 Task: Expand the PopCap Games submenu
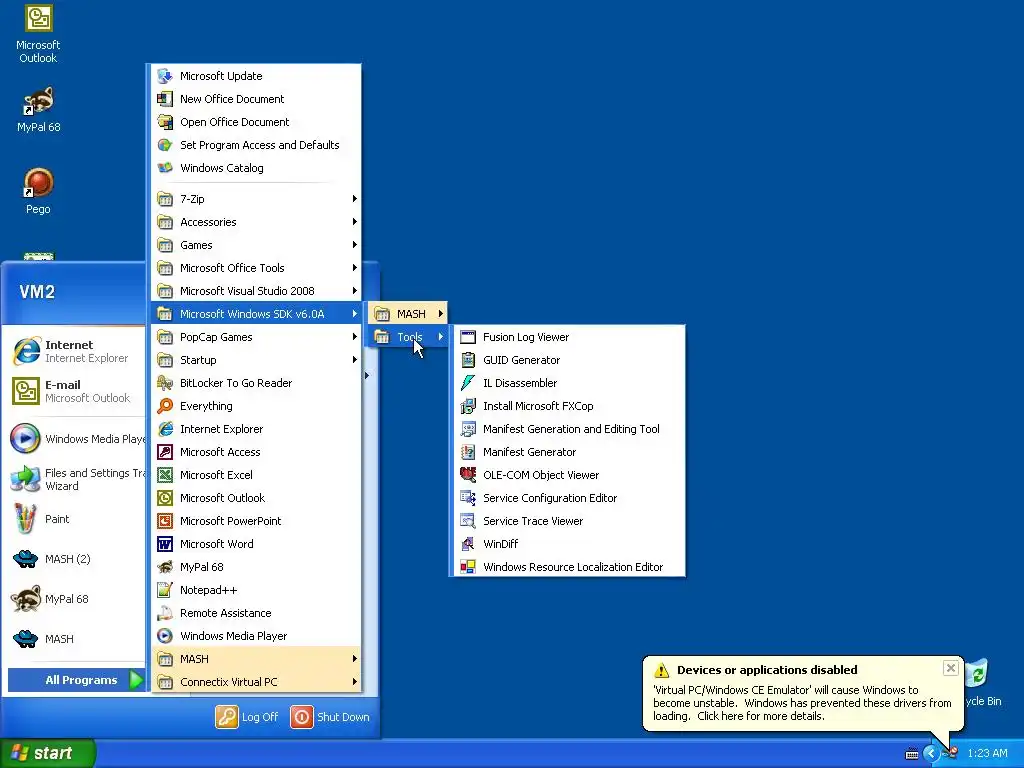click(256, 337)
